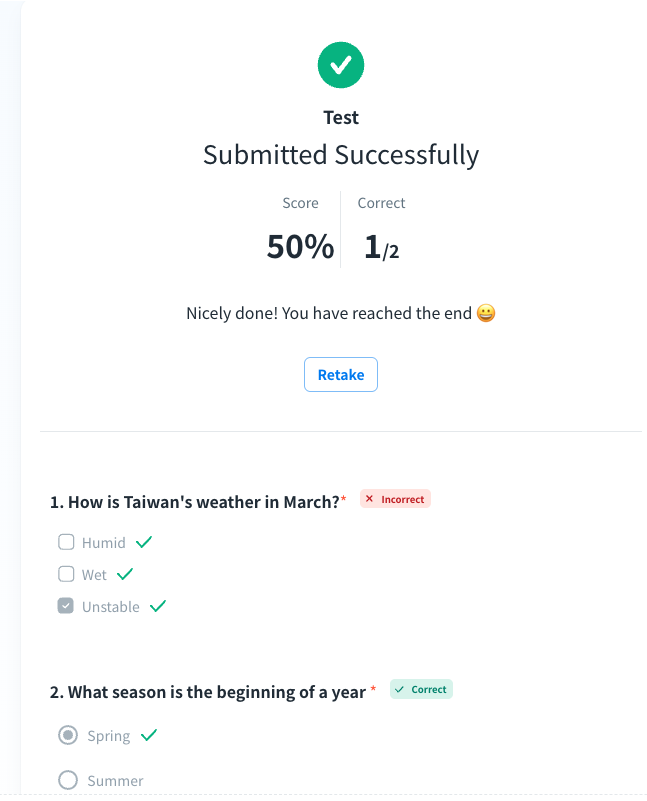Screen dimensions: 647x801
Task: Click the green success checkmark circle
Action: [341, 66]
